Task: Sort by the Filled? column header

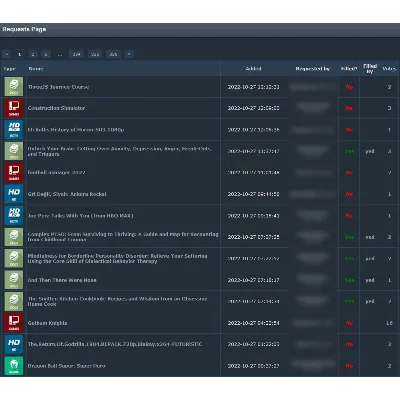Action: pyautogui.click(x=349, y=69)
